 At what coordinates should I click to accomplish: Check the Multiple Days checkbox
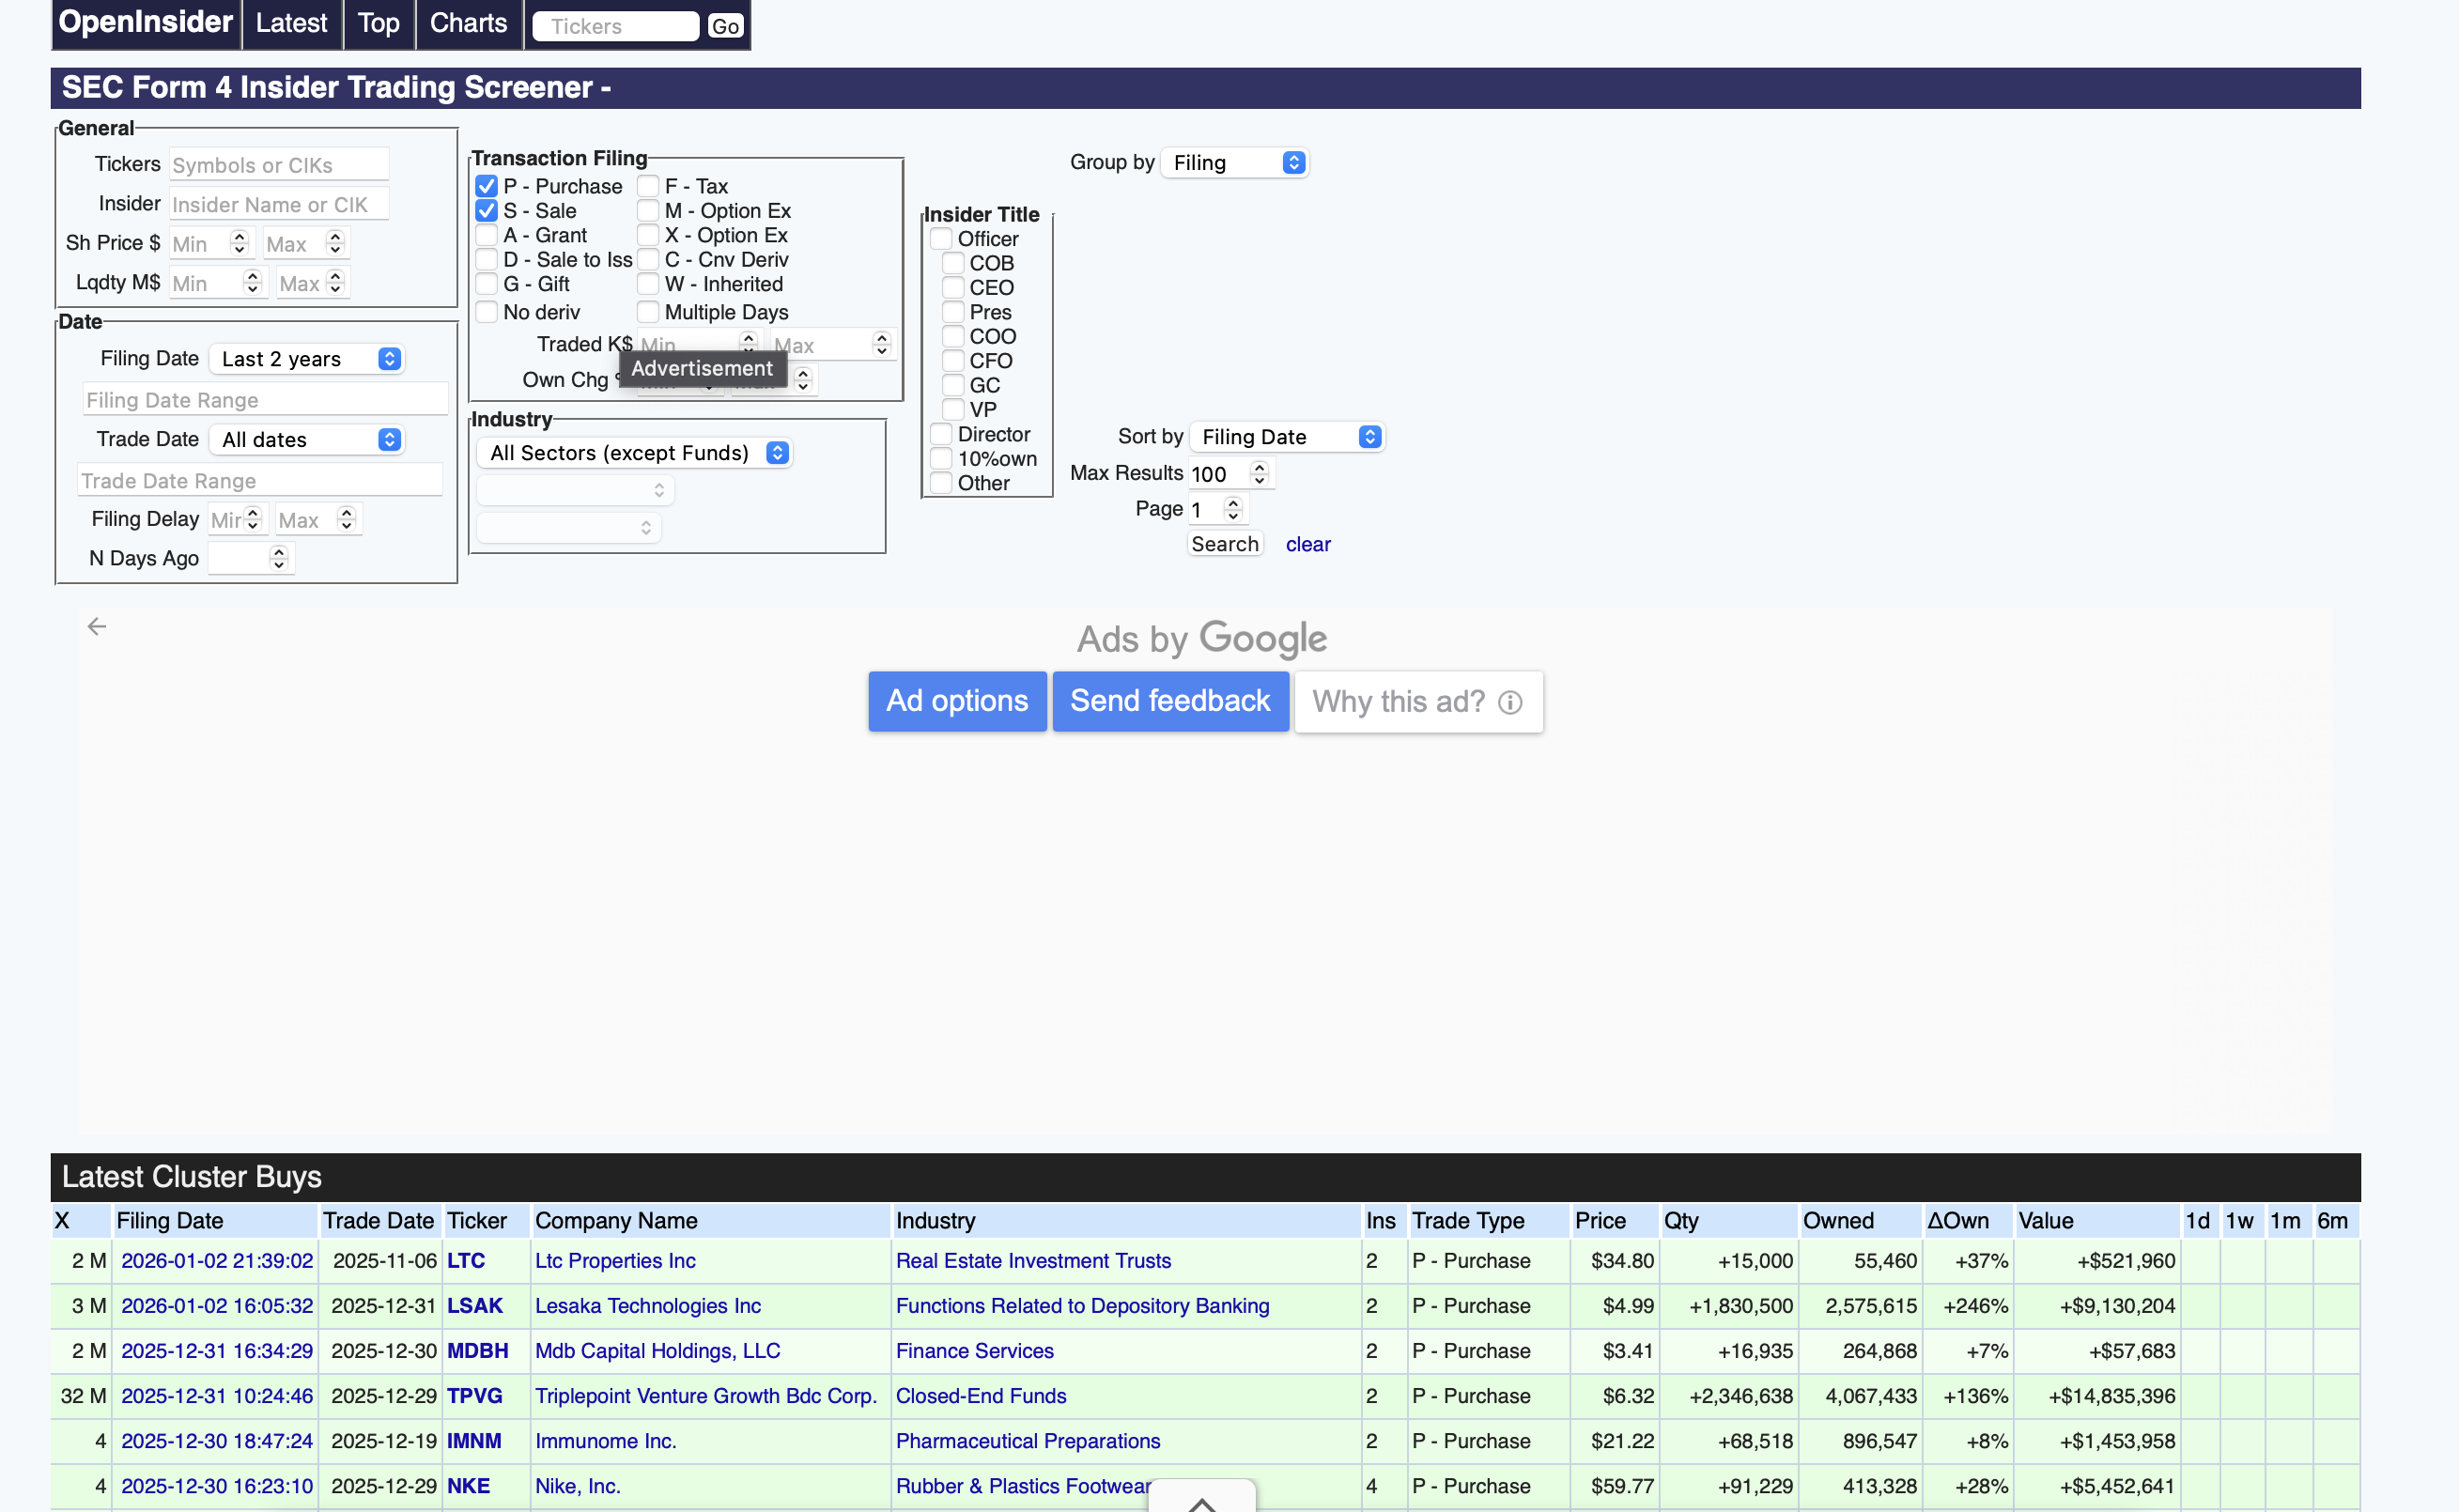[x=648, y=313]
